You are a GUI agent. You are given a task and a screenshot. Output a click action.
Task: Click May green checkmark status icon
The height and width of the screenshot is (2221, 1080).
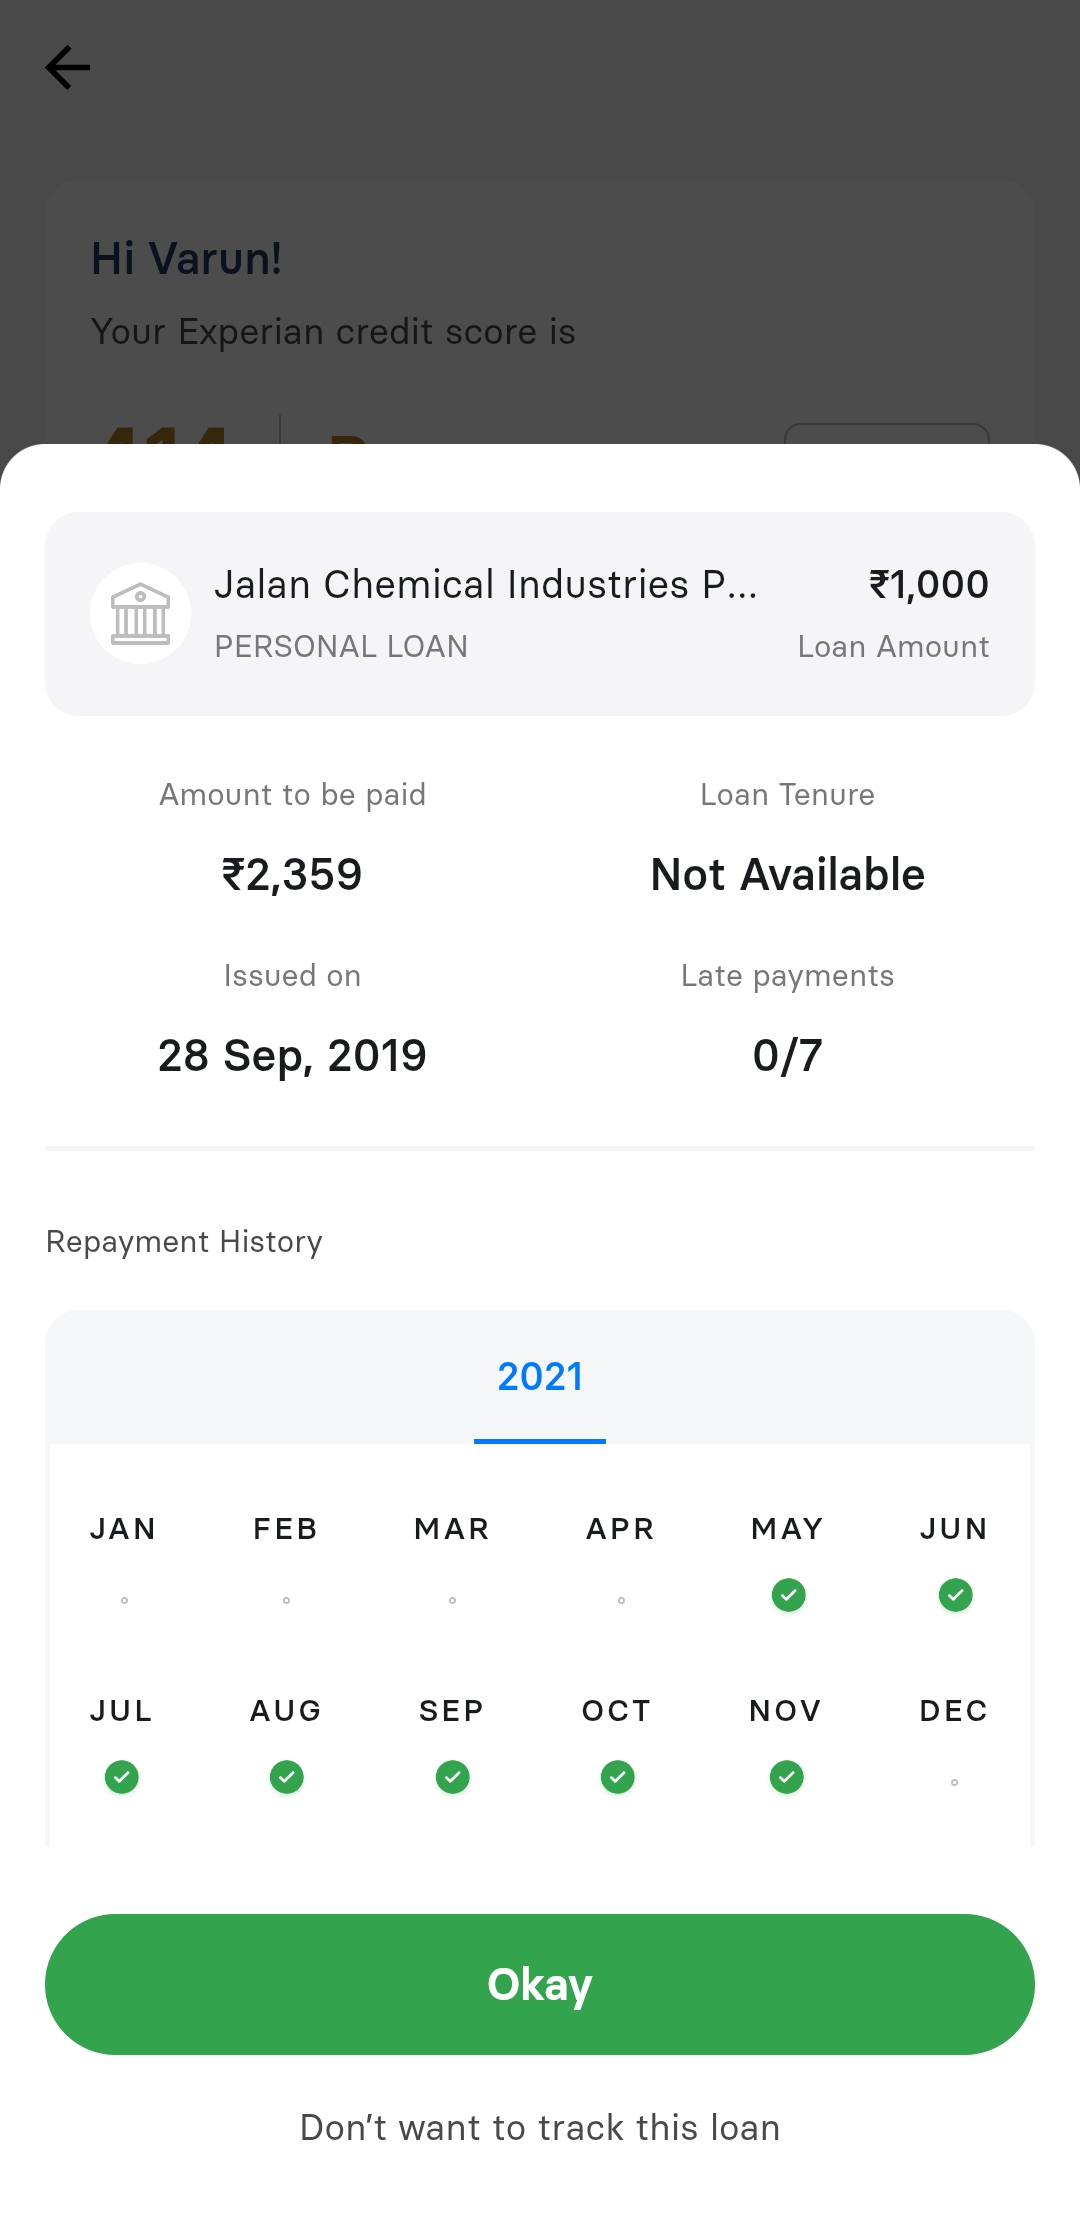[x=788, y=1595]
